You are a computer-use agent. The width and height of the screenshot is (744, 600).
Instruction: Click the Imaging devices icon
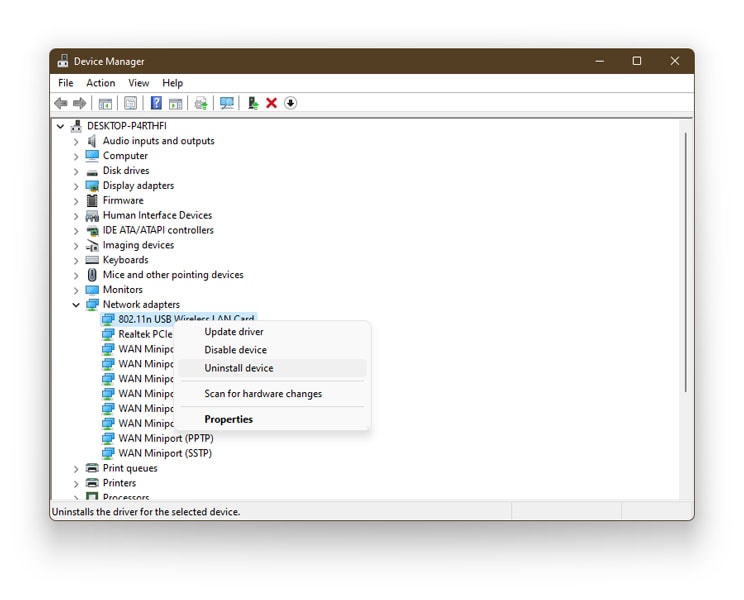[x=92, y=245]
